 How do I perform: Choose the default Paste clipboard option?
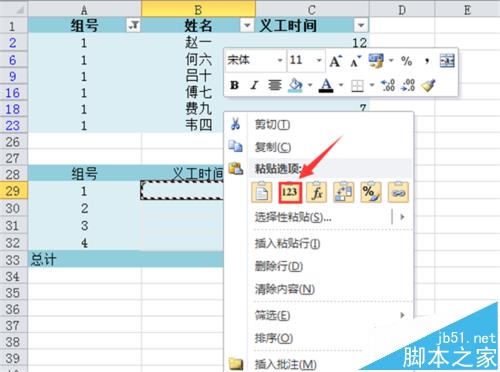point(261,192)
